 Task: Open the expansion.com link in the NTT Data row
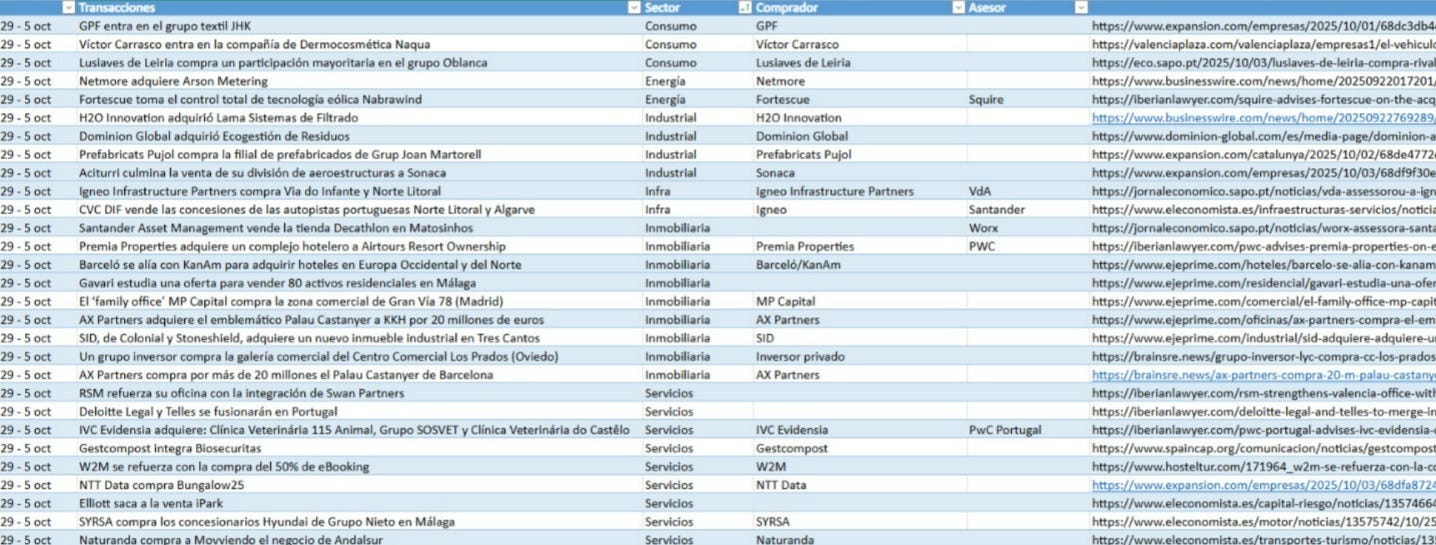[1263, 485]
